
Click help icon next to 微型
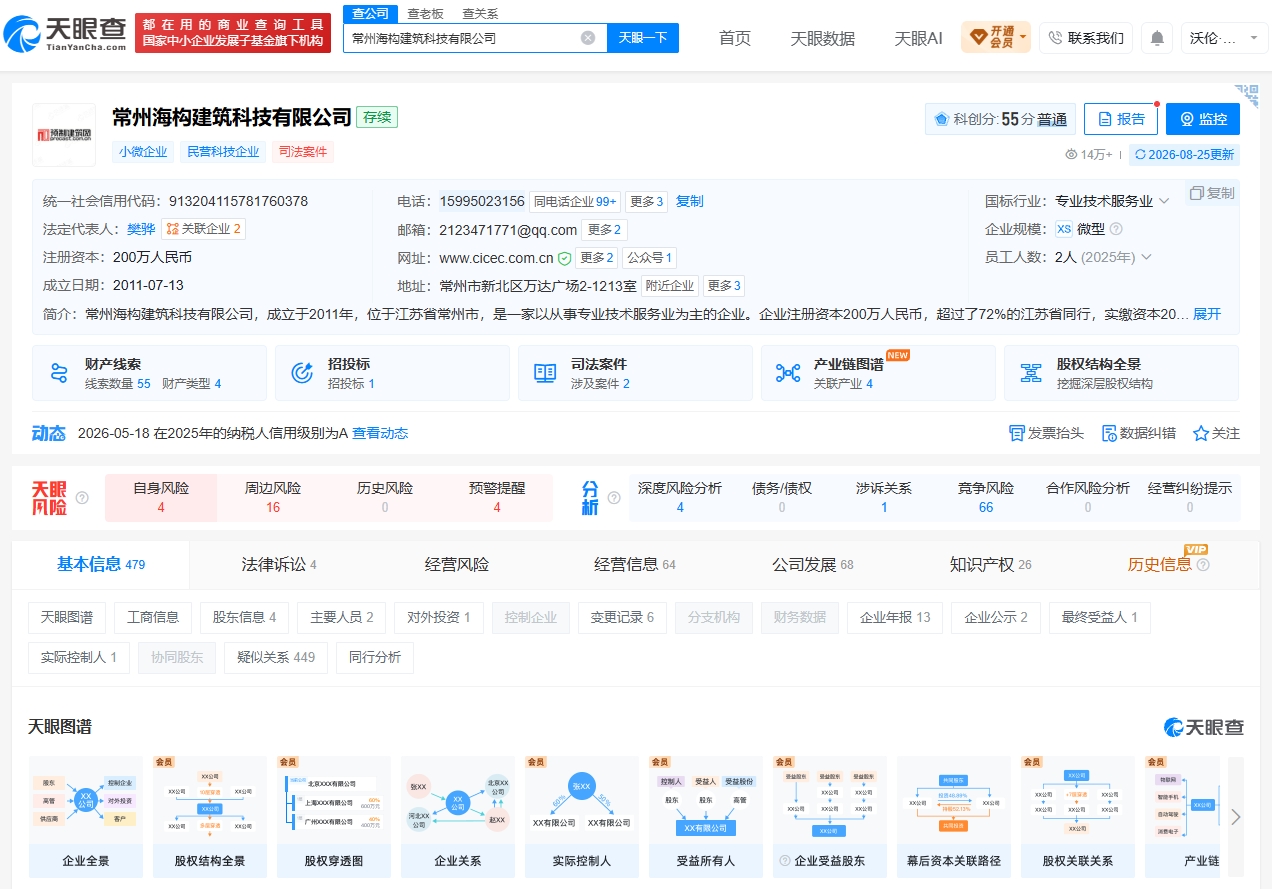(x=1116, y=229)
